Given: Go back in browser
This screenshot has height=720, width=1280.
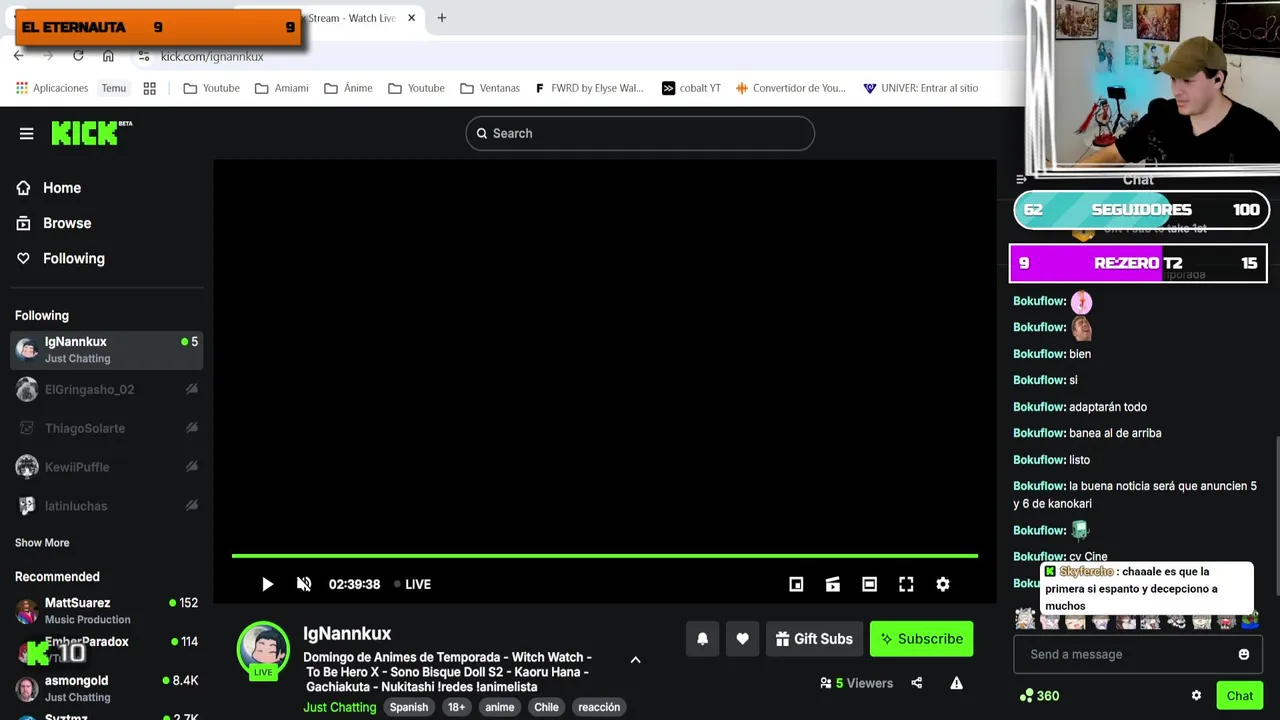Looking at the screenshot, I should 18,56.
